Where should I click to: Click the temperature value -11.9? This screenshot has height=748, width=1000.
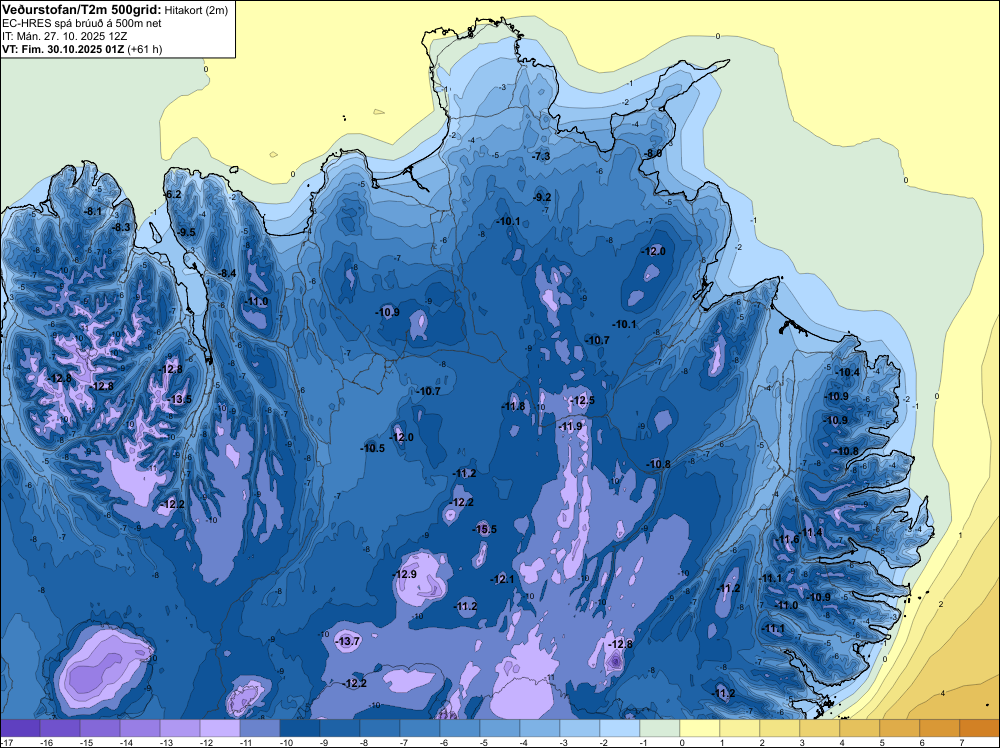pos(570,426)
